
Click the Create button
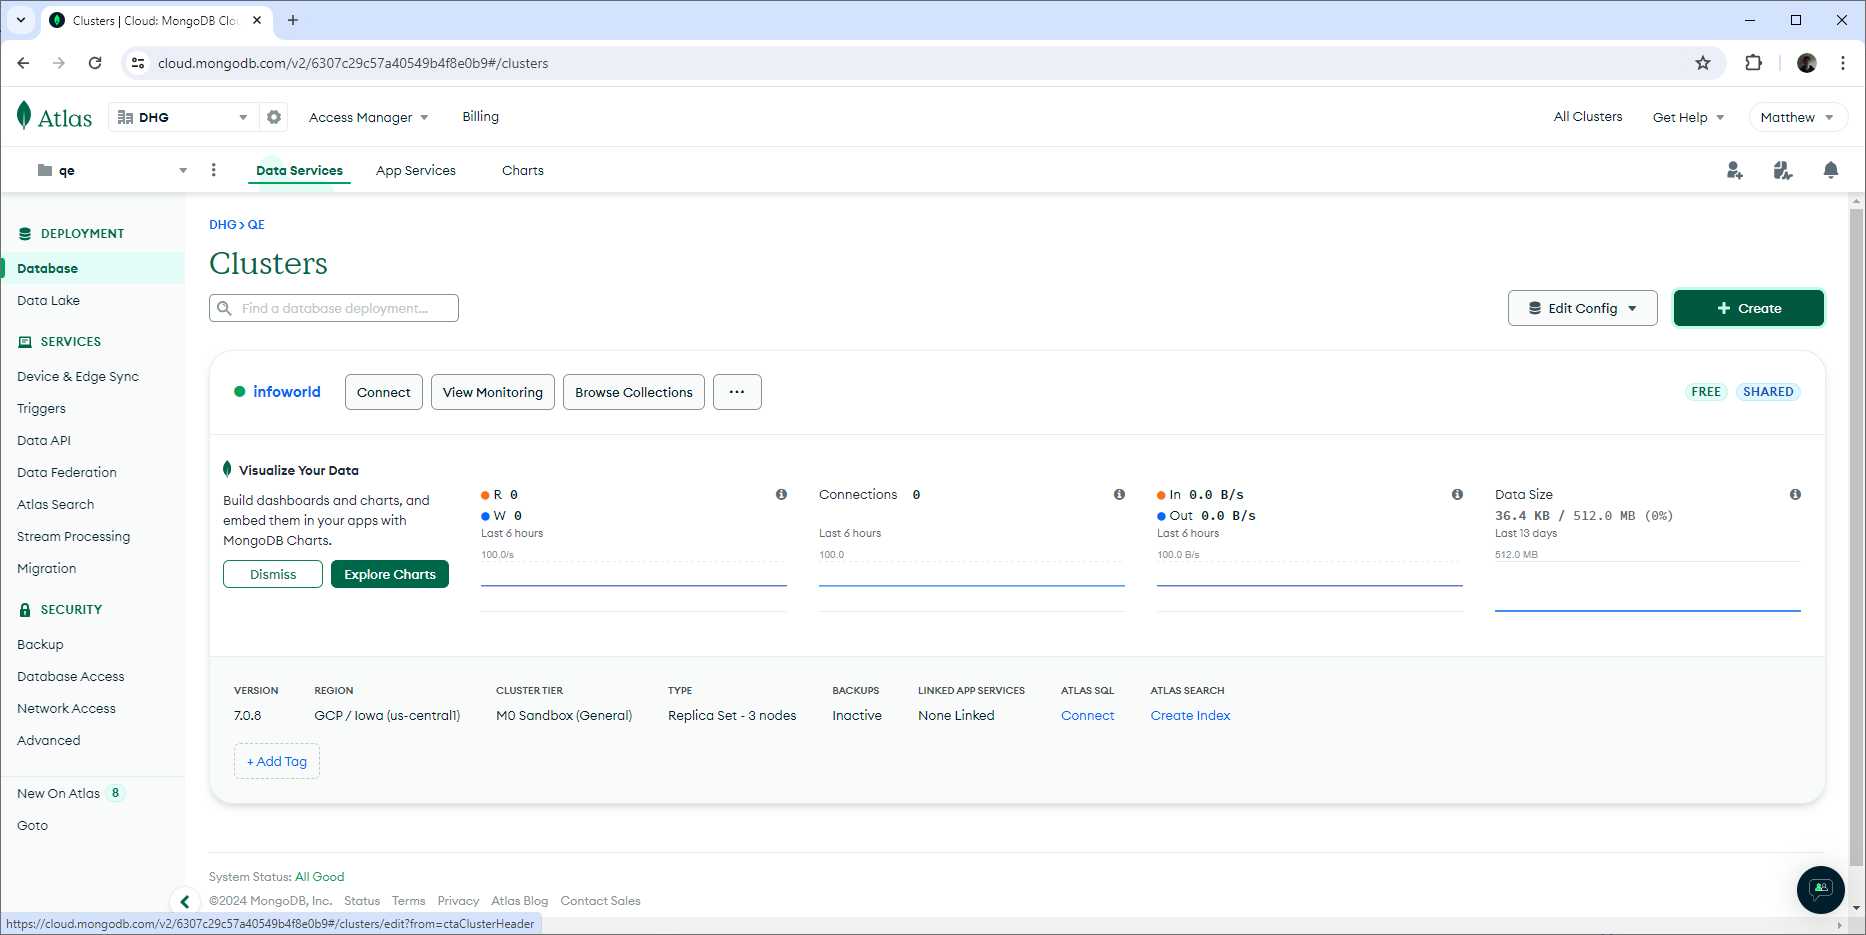click(x=1748, y=308)
